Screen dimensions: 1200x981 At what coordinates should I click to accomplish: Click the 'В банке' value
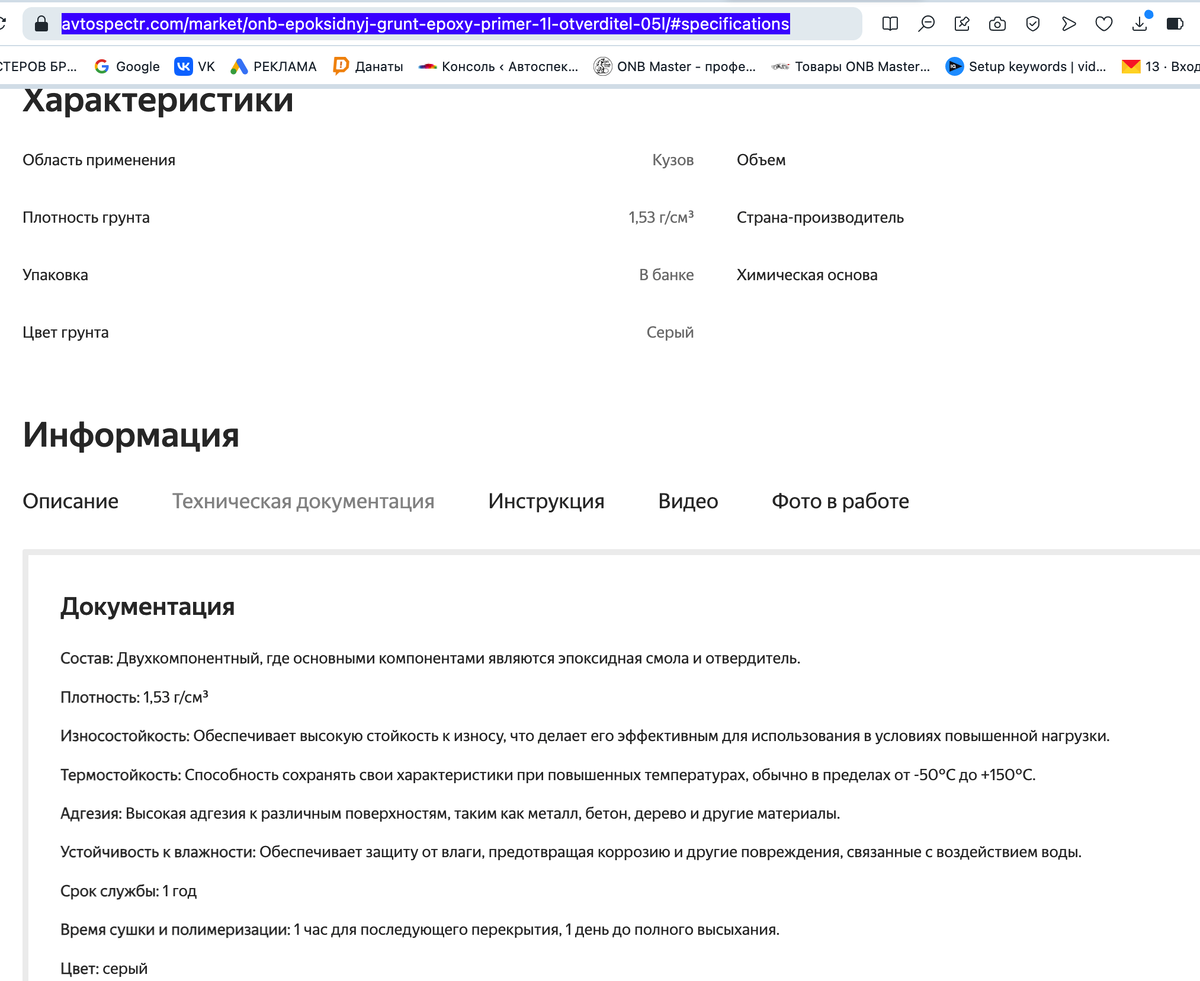click(x=666, y=275)
